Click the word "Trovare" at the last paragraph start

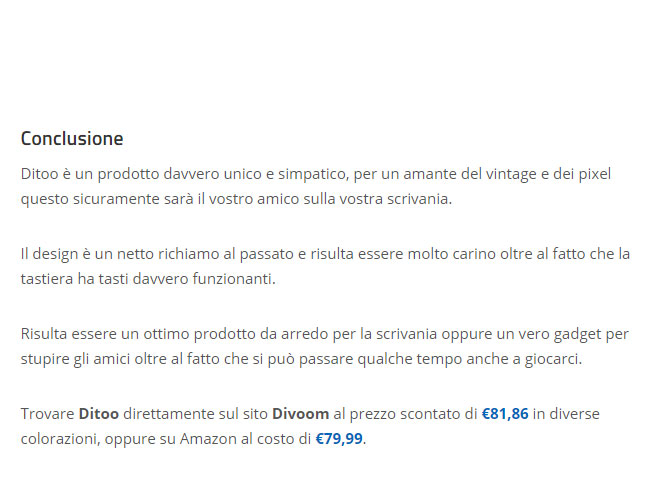tap(47, 413)
